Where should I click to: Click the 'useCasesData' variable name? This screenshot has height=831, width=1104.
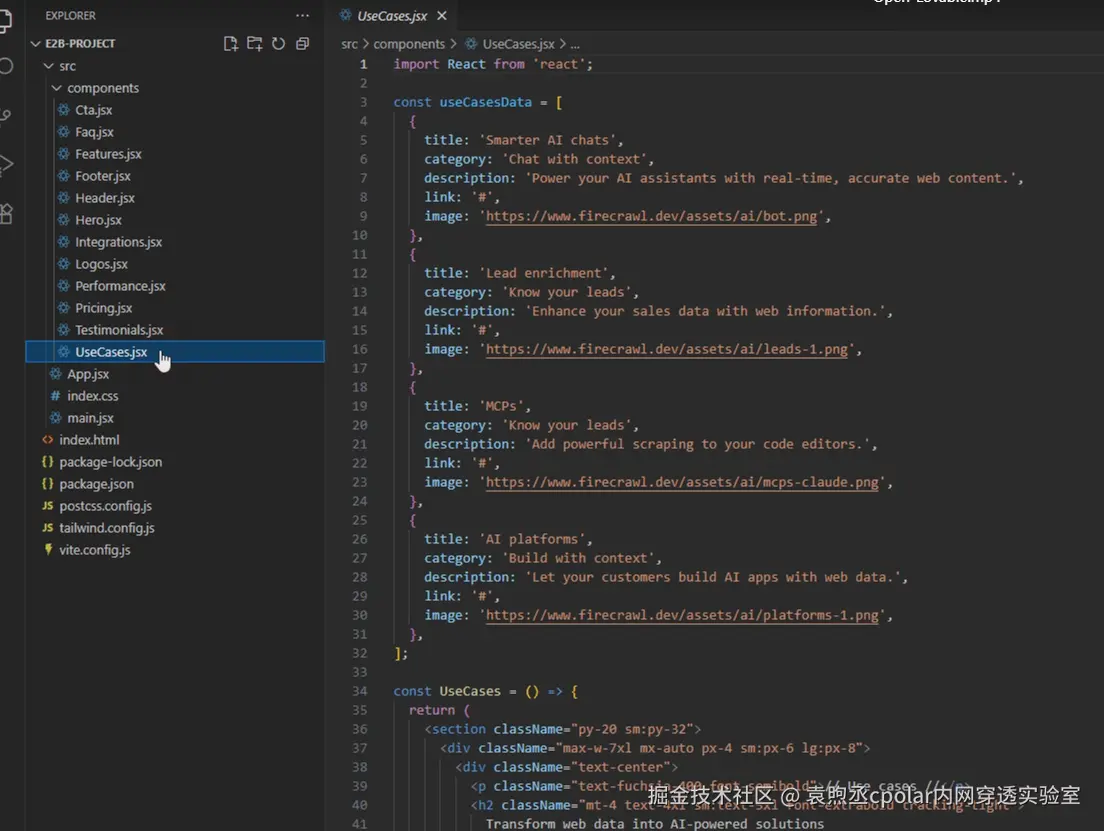[x=486, y=102]
